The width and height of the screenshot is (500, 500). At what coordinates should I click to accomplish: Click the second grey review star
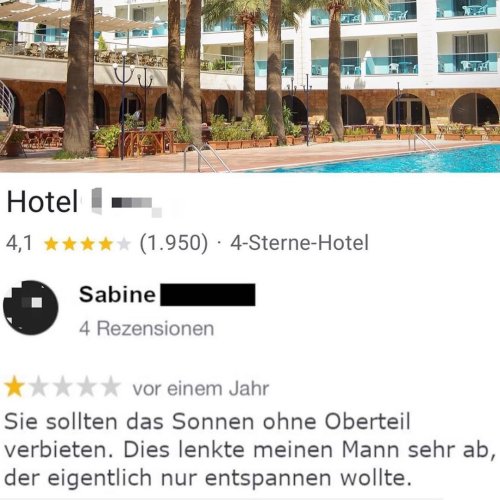[39, 387]
